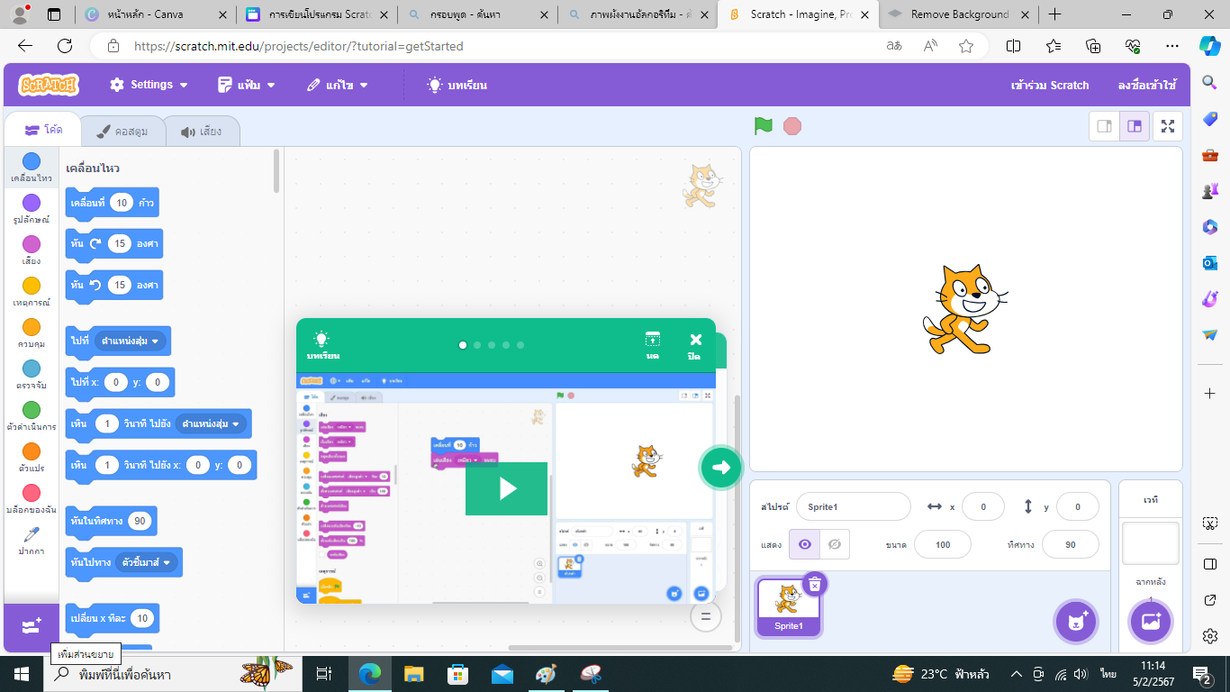Open ตำแหน่งสุ่ม dropdown in เหิน block
The width and height of the screenshot is (1230, 692).
pos(211,424)
